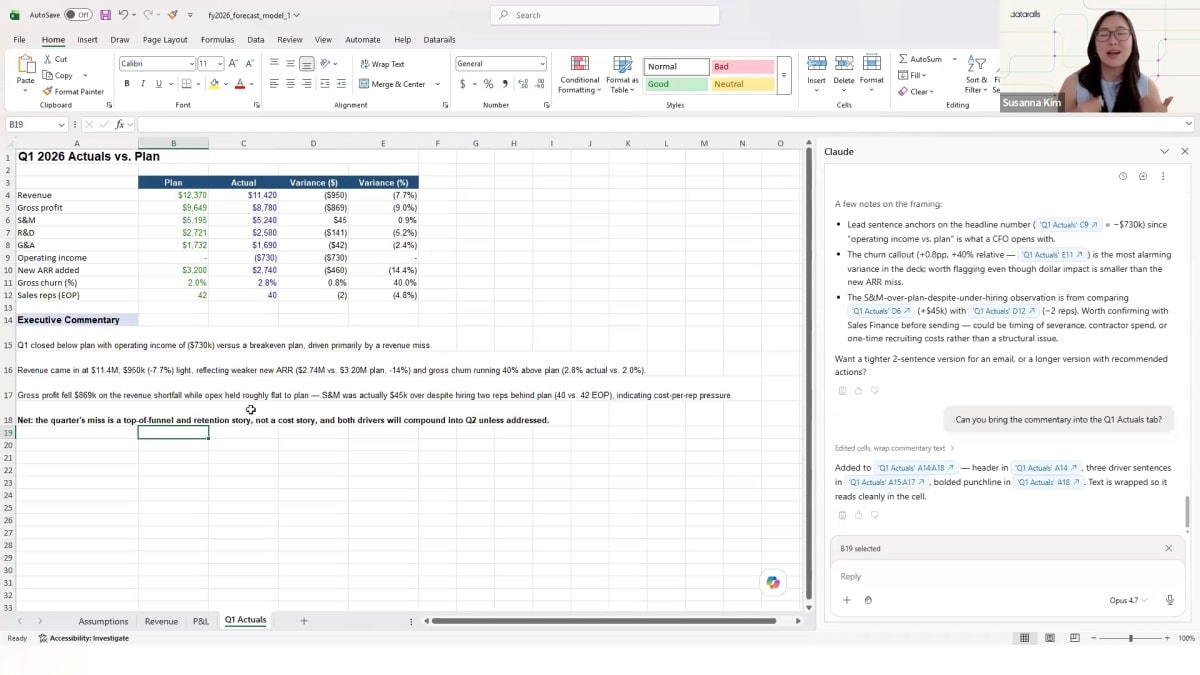Click the Copy button in the Clipboard group
Image resolution: width=1200 pixels, height=675 pixels.
pos(58,75)
